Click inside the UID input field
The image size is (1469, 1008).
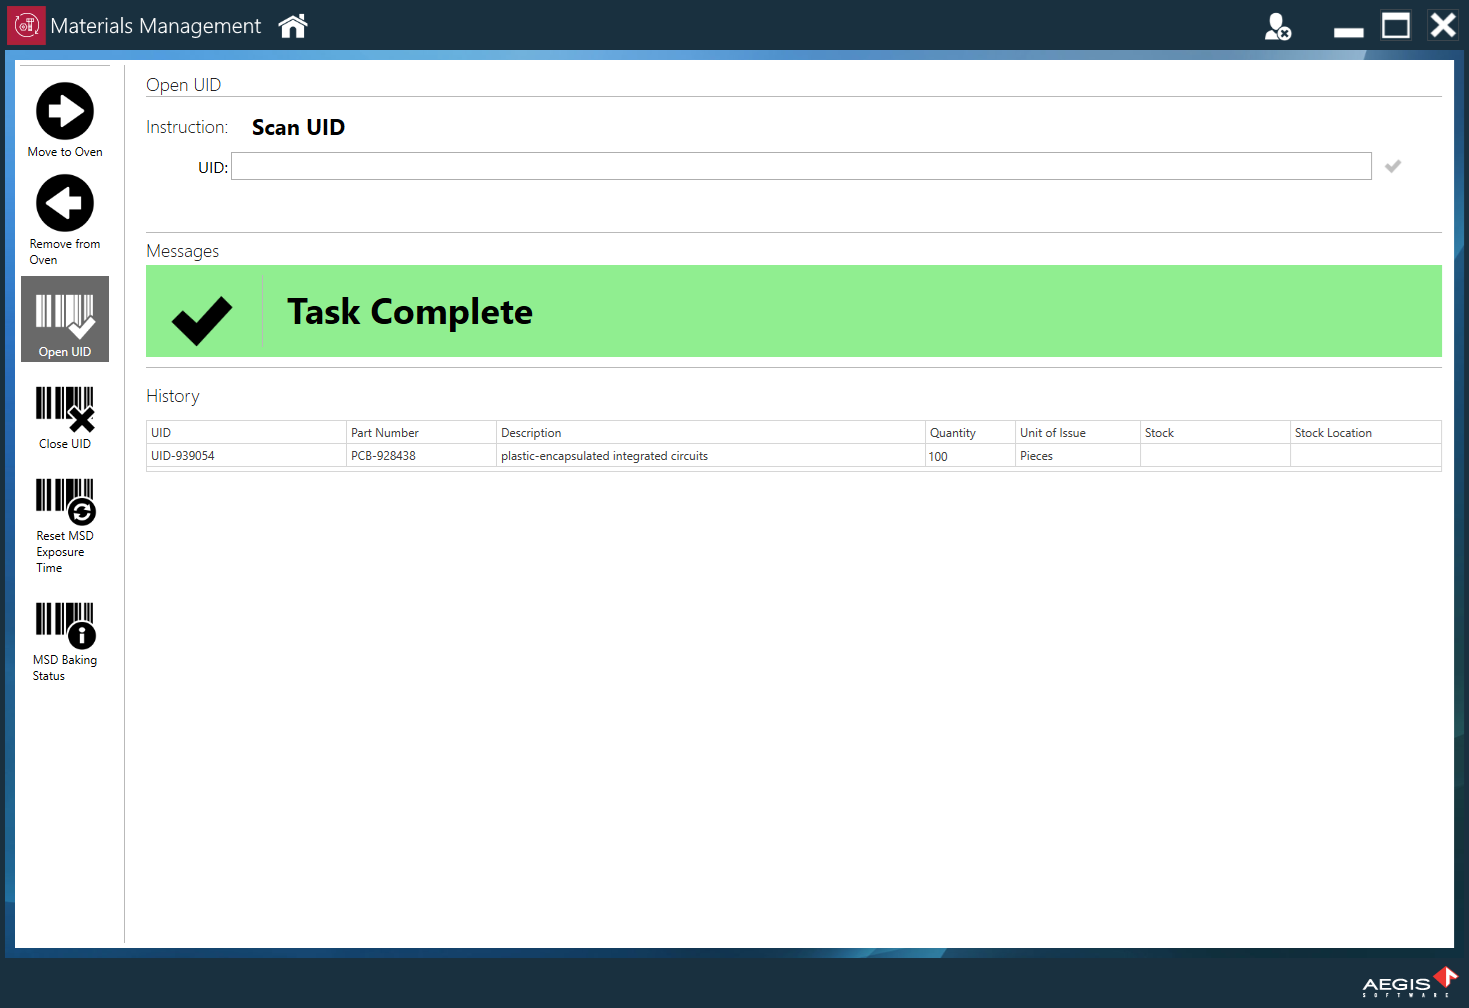click(800, 166)
